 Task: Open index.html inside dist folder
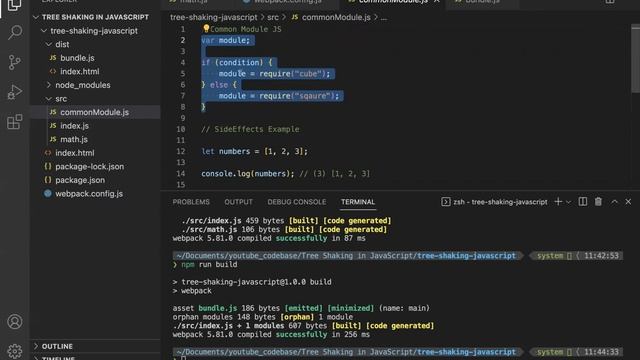coord(80,71)
